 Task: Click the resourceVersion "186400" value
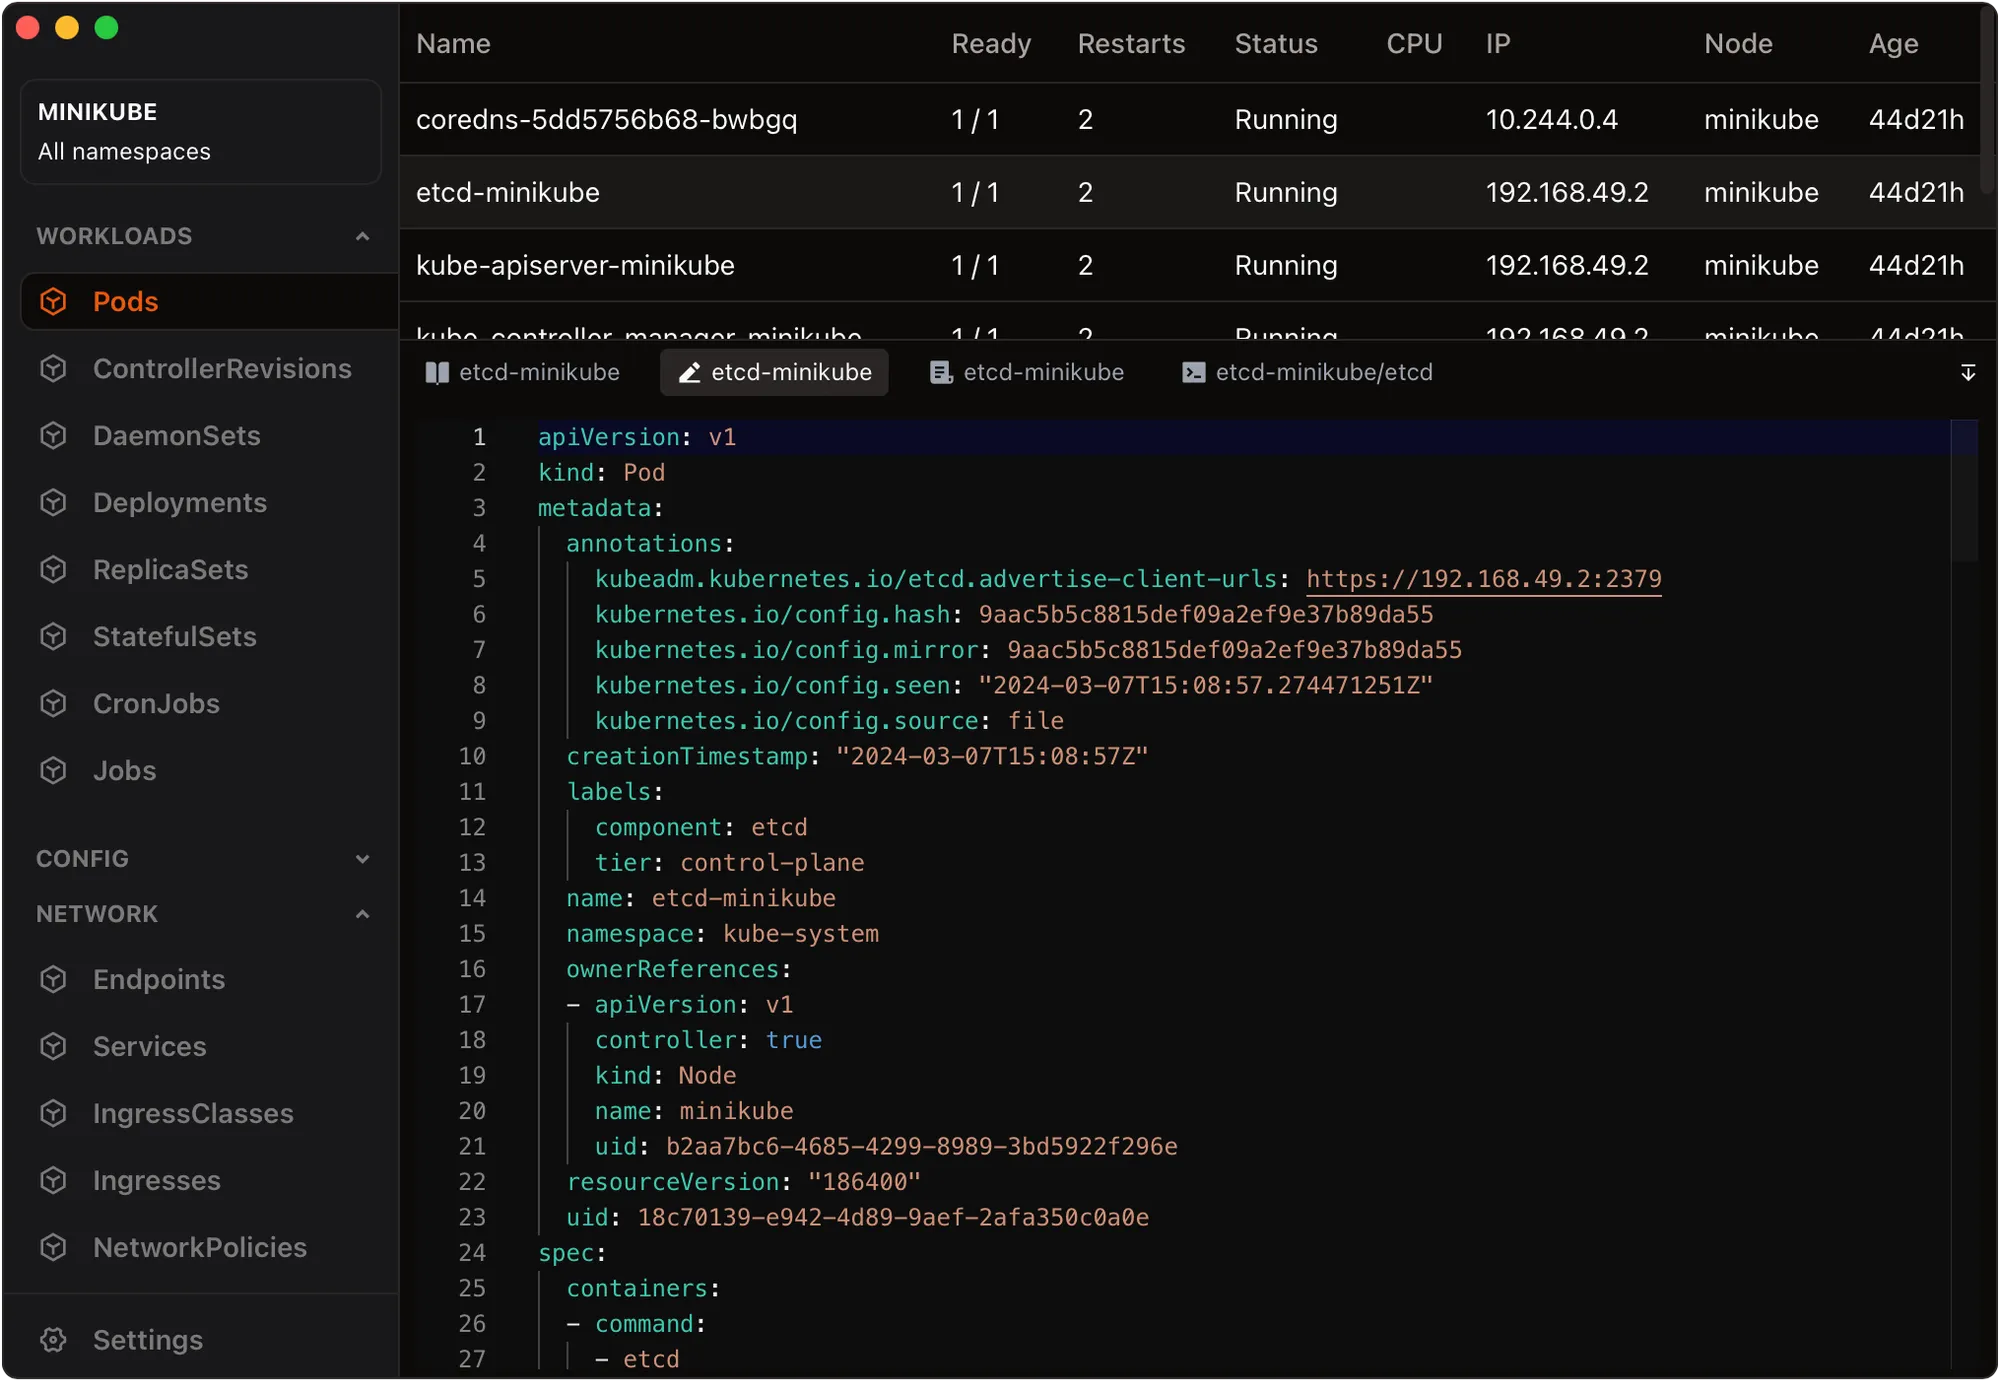point(864,1182)
